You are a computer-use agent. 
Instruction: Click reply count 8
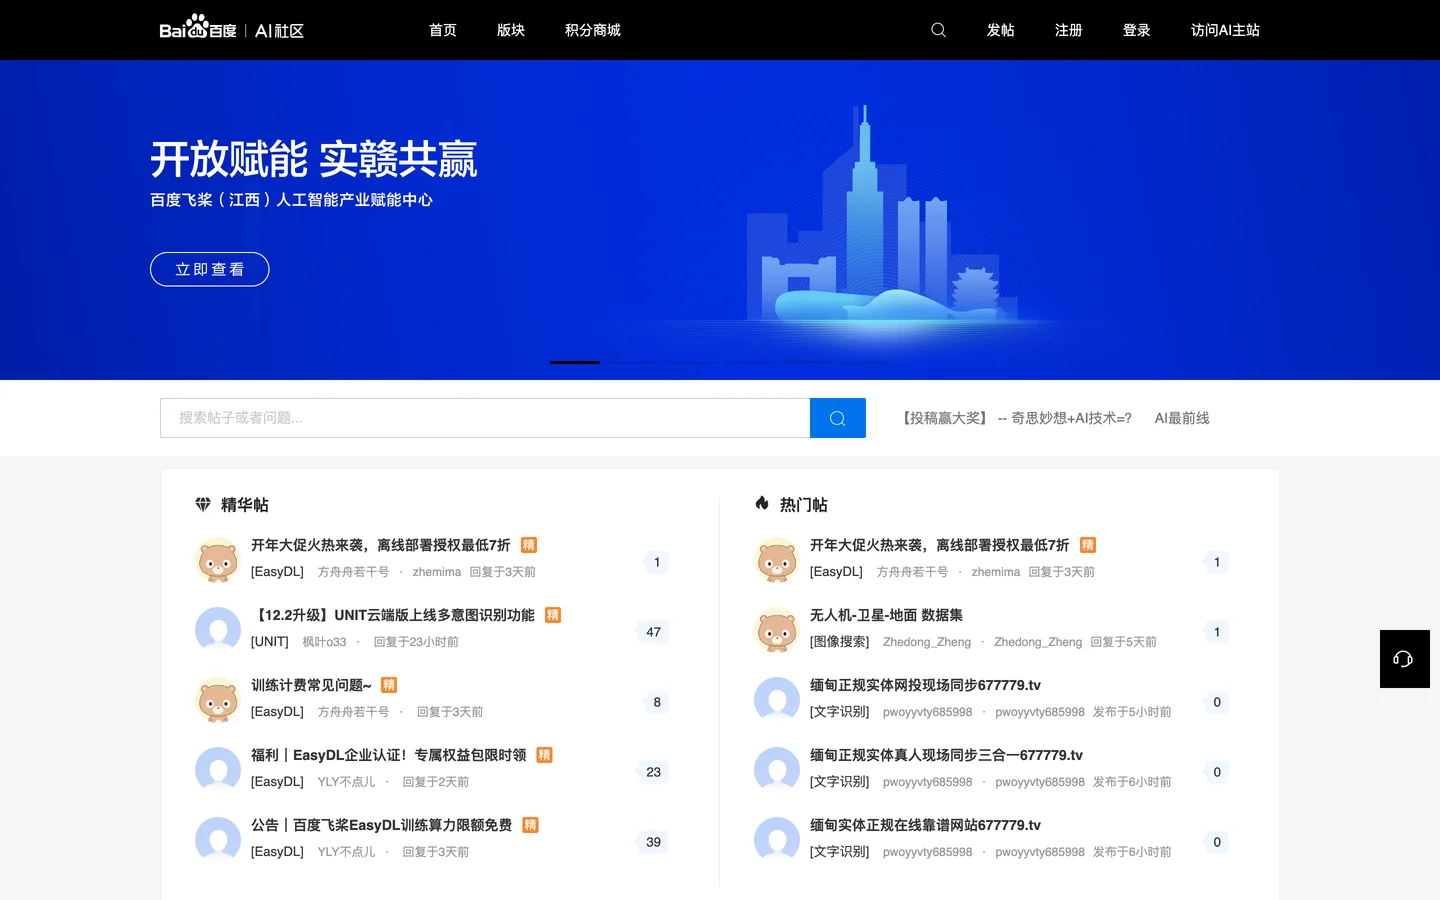click(657, 702)
